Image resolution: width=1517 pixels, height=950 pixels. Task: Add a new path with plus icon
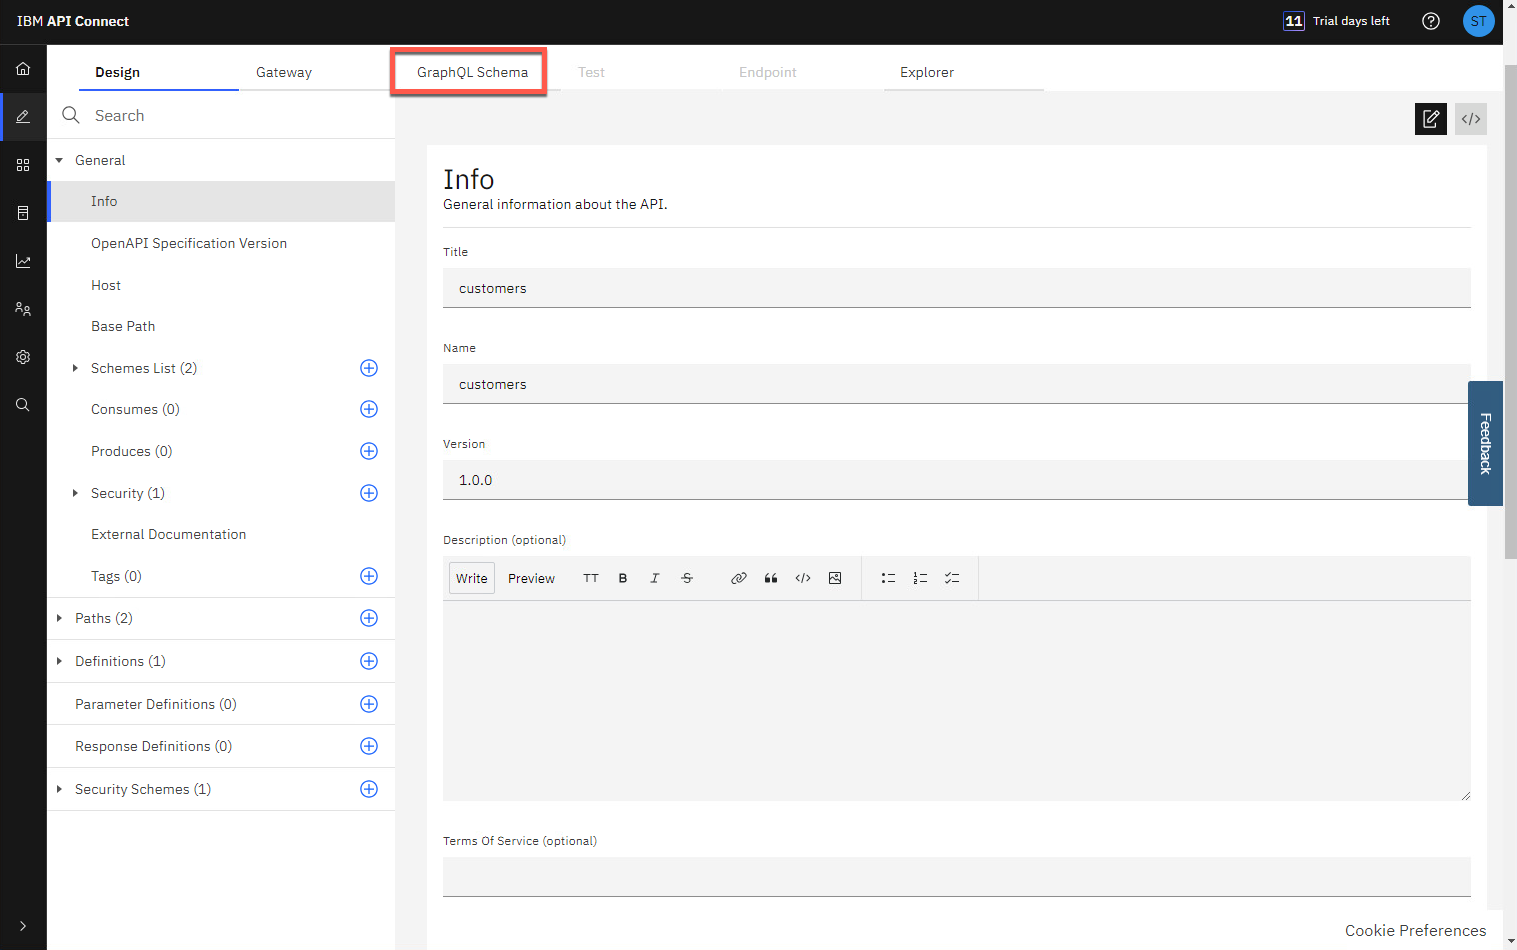[369, 618]
